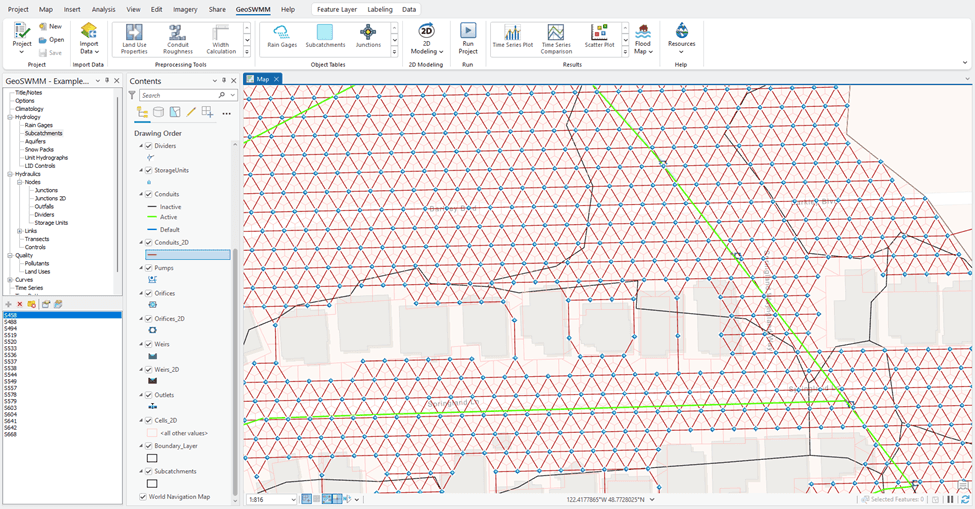Image resolution: width=975 pixels, height=509 pixels.
Task: Open the Feature Layer contextual tab
Action: [335, 9]
